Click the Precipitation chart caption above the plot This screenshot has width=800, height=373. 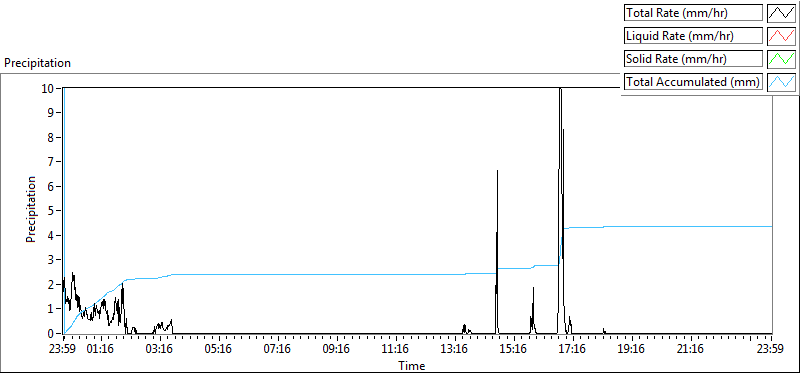click(x=37, y=63)
